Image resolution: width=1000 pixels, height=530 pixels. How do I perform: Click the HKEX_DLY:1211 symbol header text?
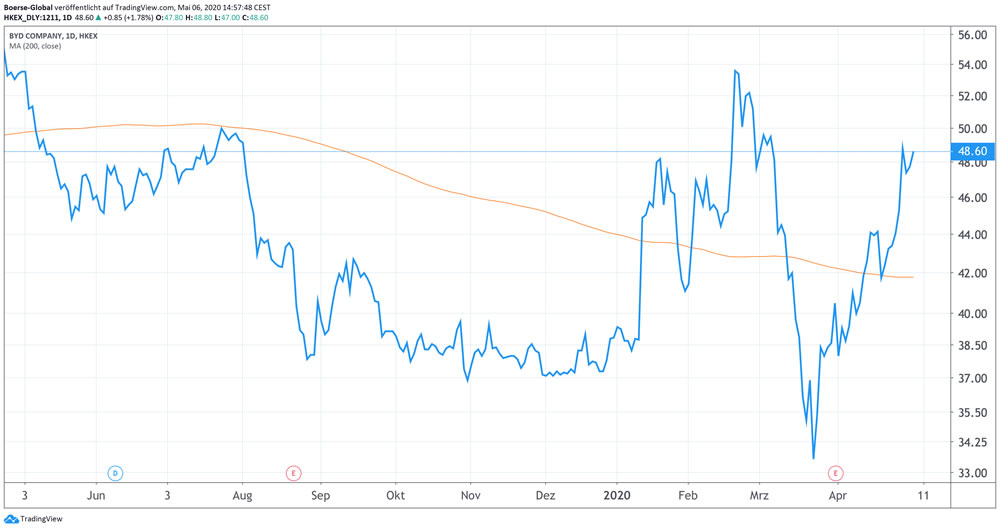(x=29, y=17)
